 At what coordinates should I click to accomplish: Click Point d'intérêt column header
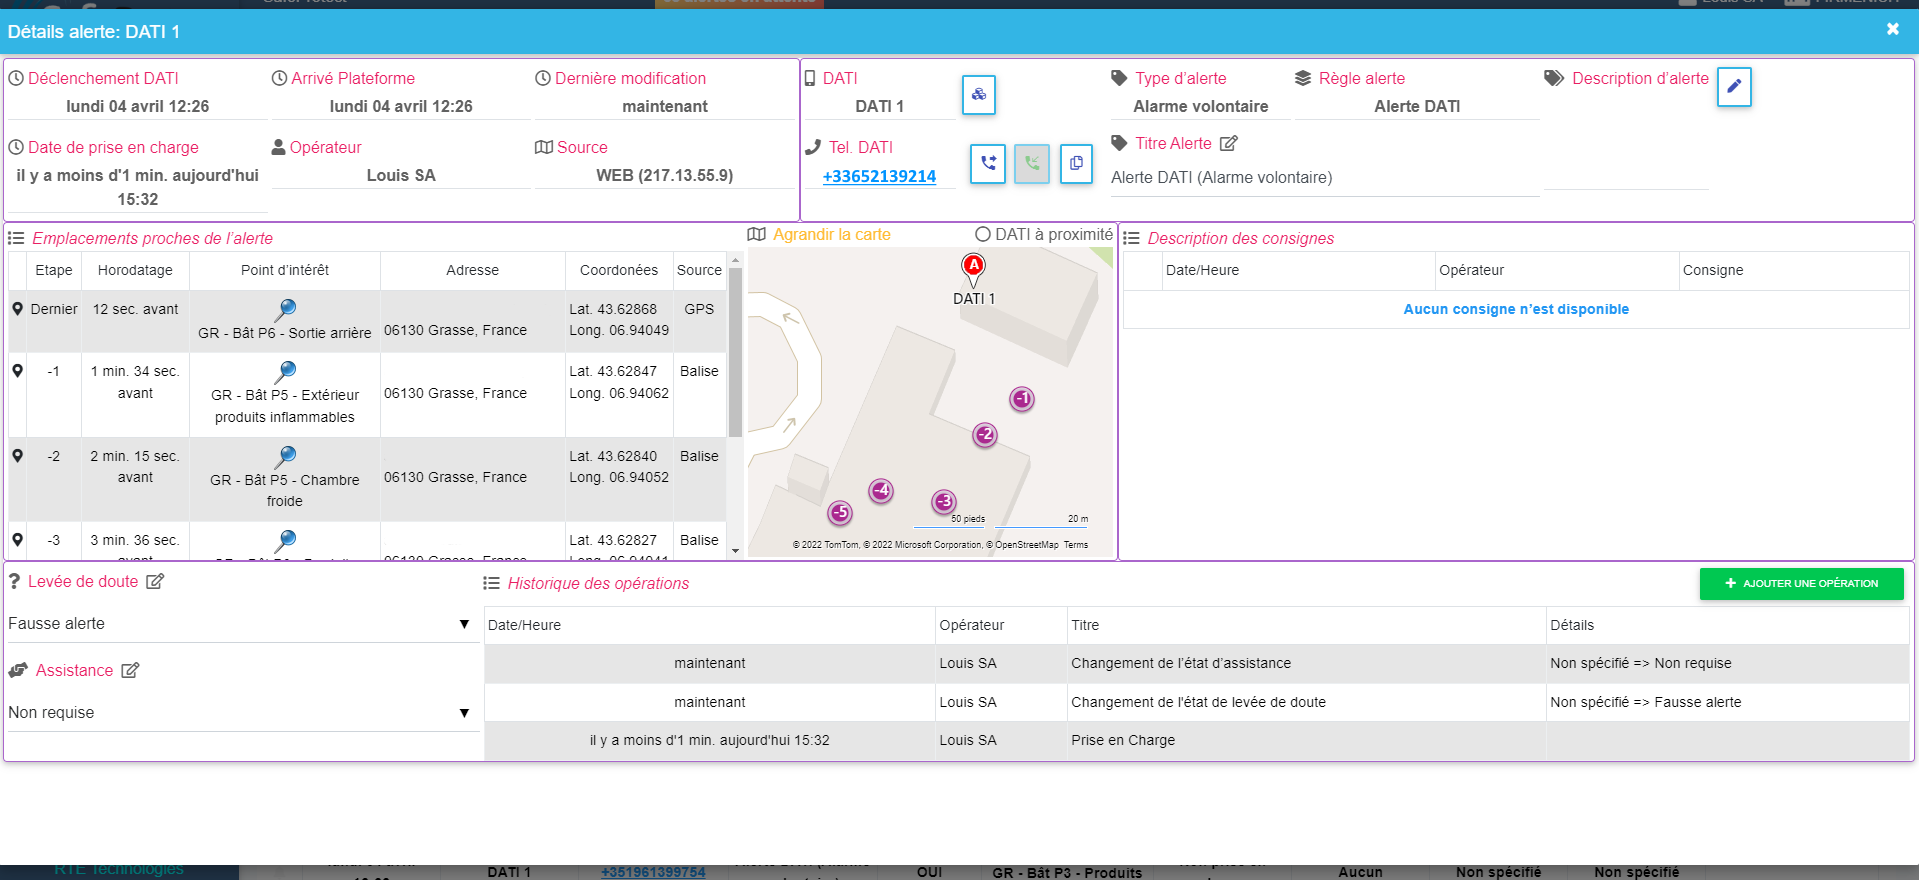point(285,270)
